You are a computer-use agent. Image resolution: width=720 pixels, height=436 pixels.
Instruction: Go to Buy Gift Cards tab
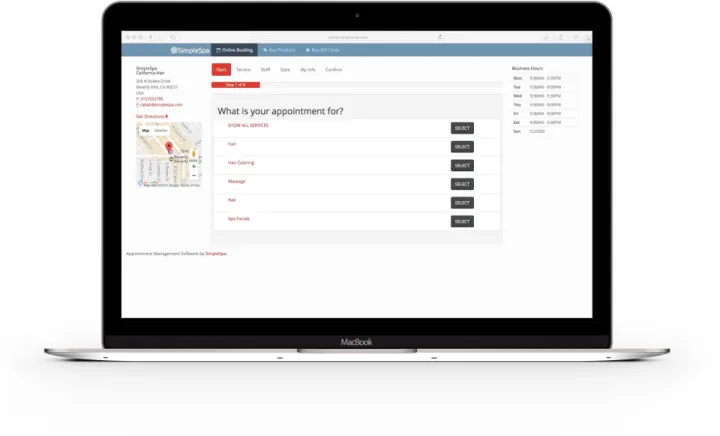coord(322,49)
